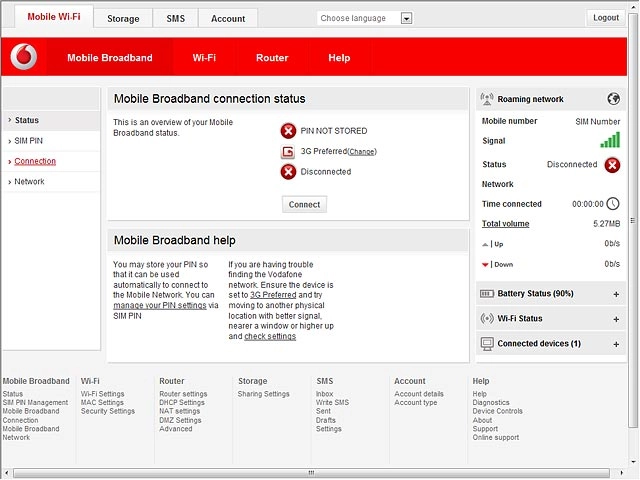The image size is (640, 480).
Task: Select Mobile Broadband in the red menu
Action: 109,58
